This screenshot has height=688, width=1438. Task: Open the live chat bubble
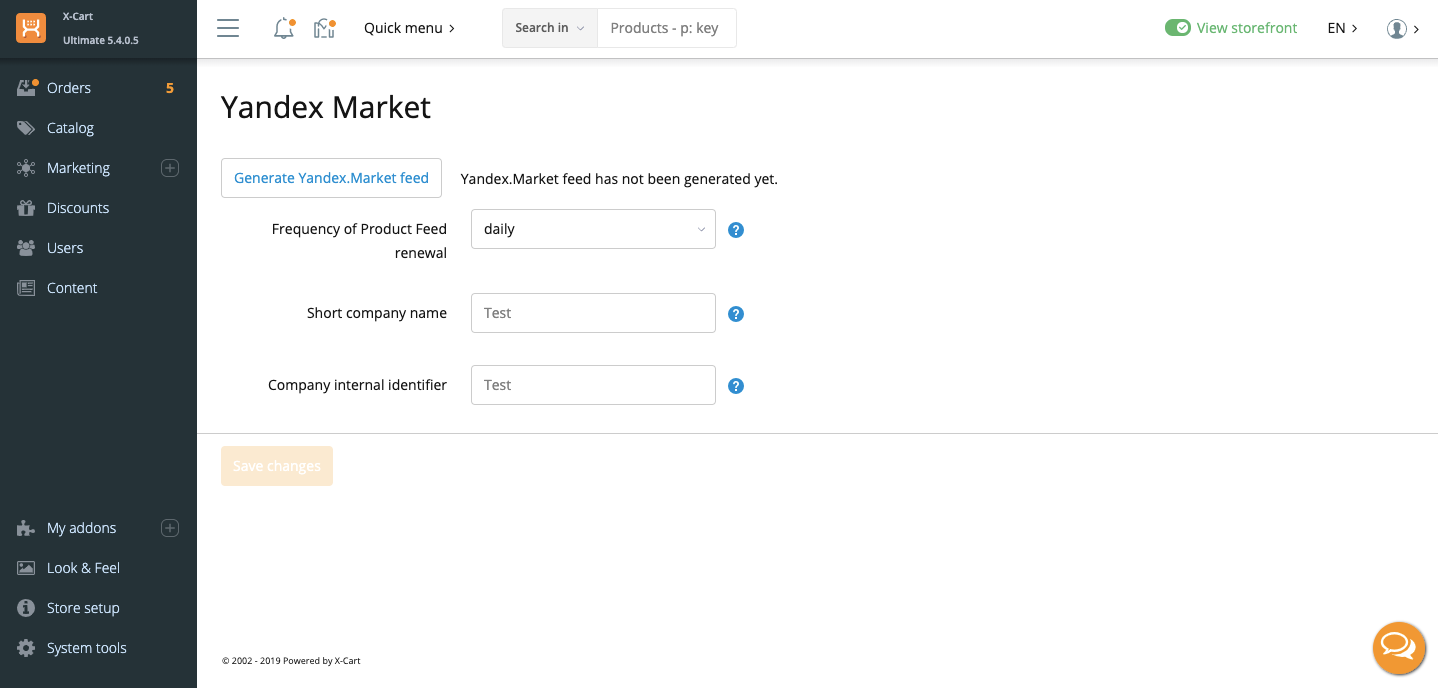(x=1399, y=648)
